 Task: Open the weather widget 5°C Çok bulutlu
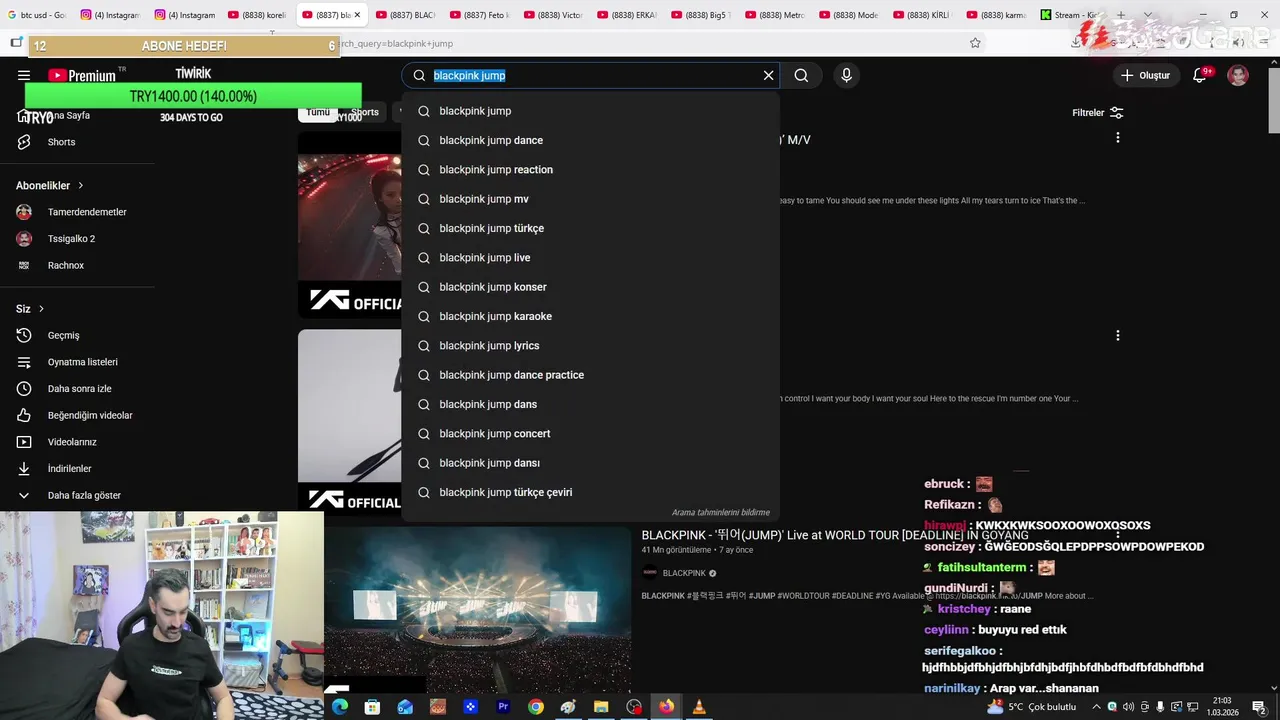(x=1031, y=707)
